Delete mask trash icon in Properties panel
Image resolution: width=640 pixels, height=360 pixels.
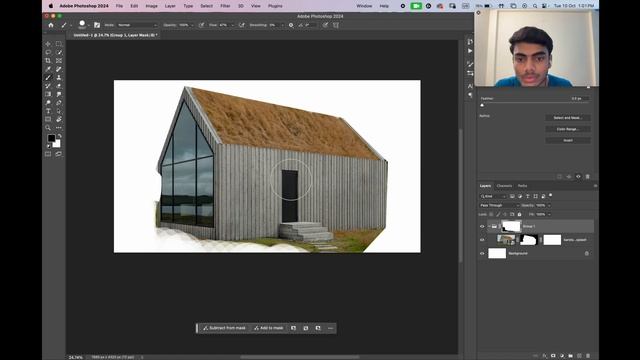(x=588, y=177)
